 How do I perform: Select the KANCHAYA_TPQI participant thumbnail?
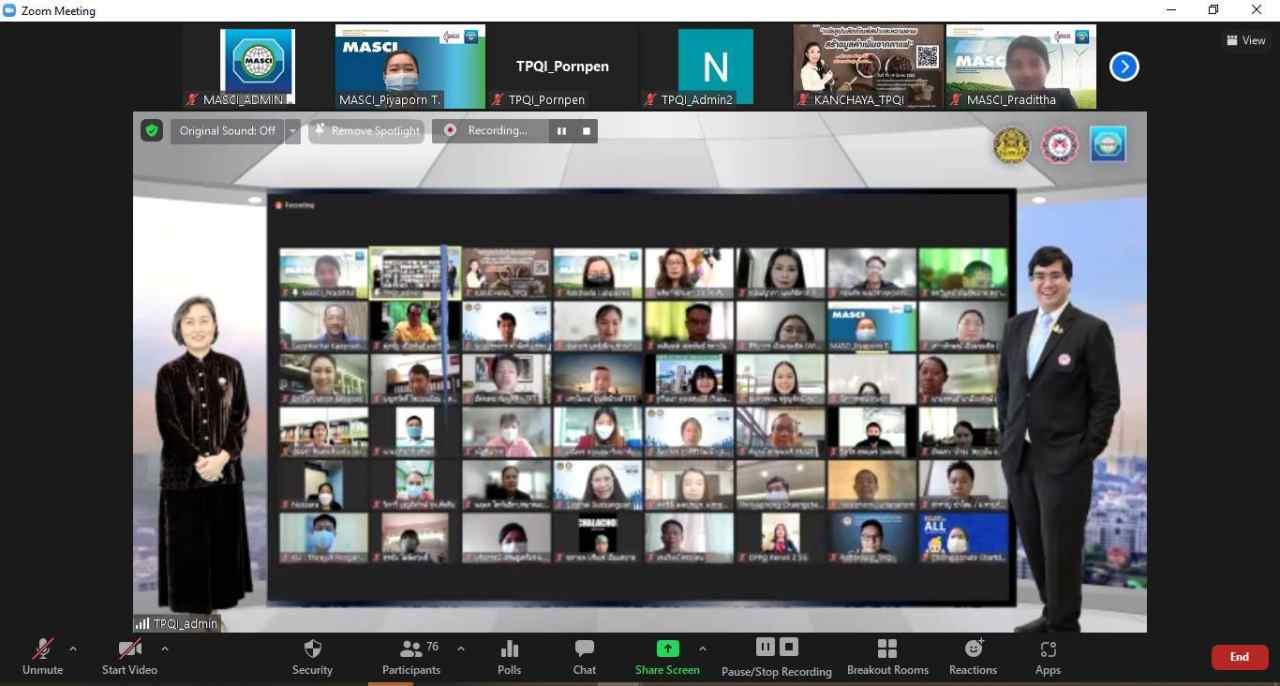coord(868,66)
